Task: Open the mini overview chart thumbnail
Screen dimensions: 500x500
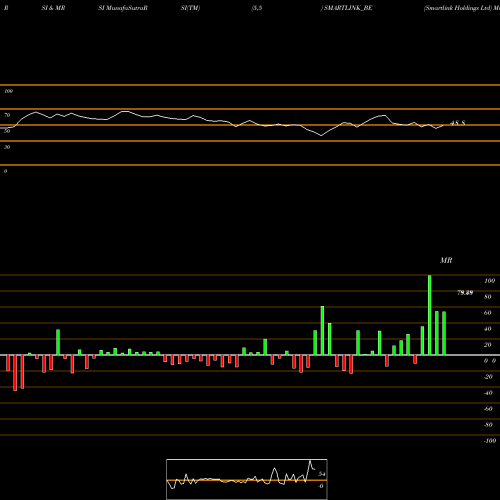Action: [247, 479]
